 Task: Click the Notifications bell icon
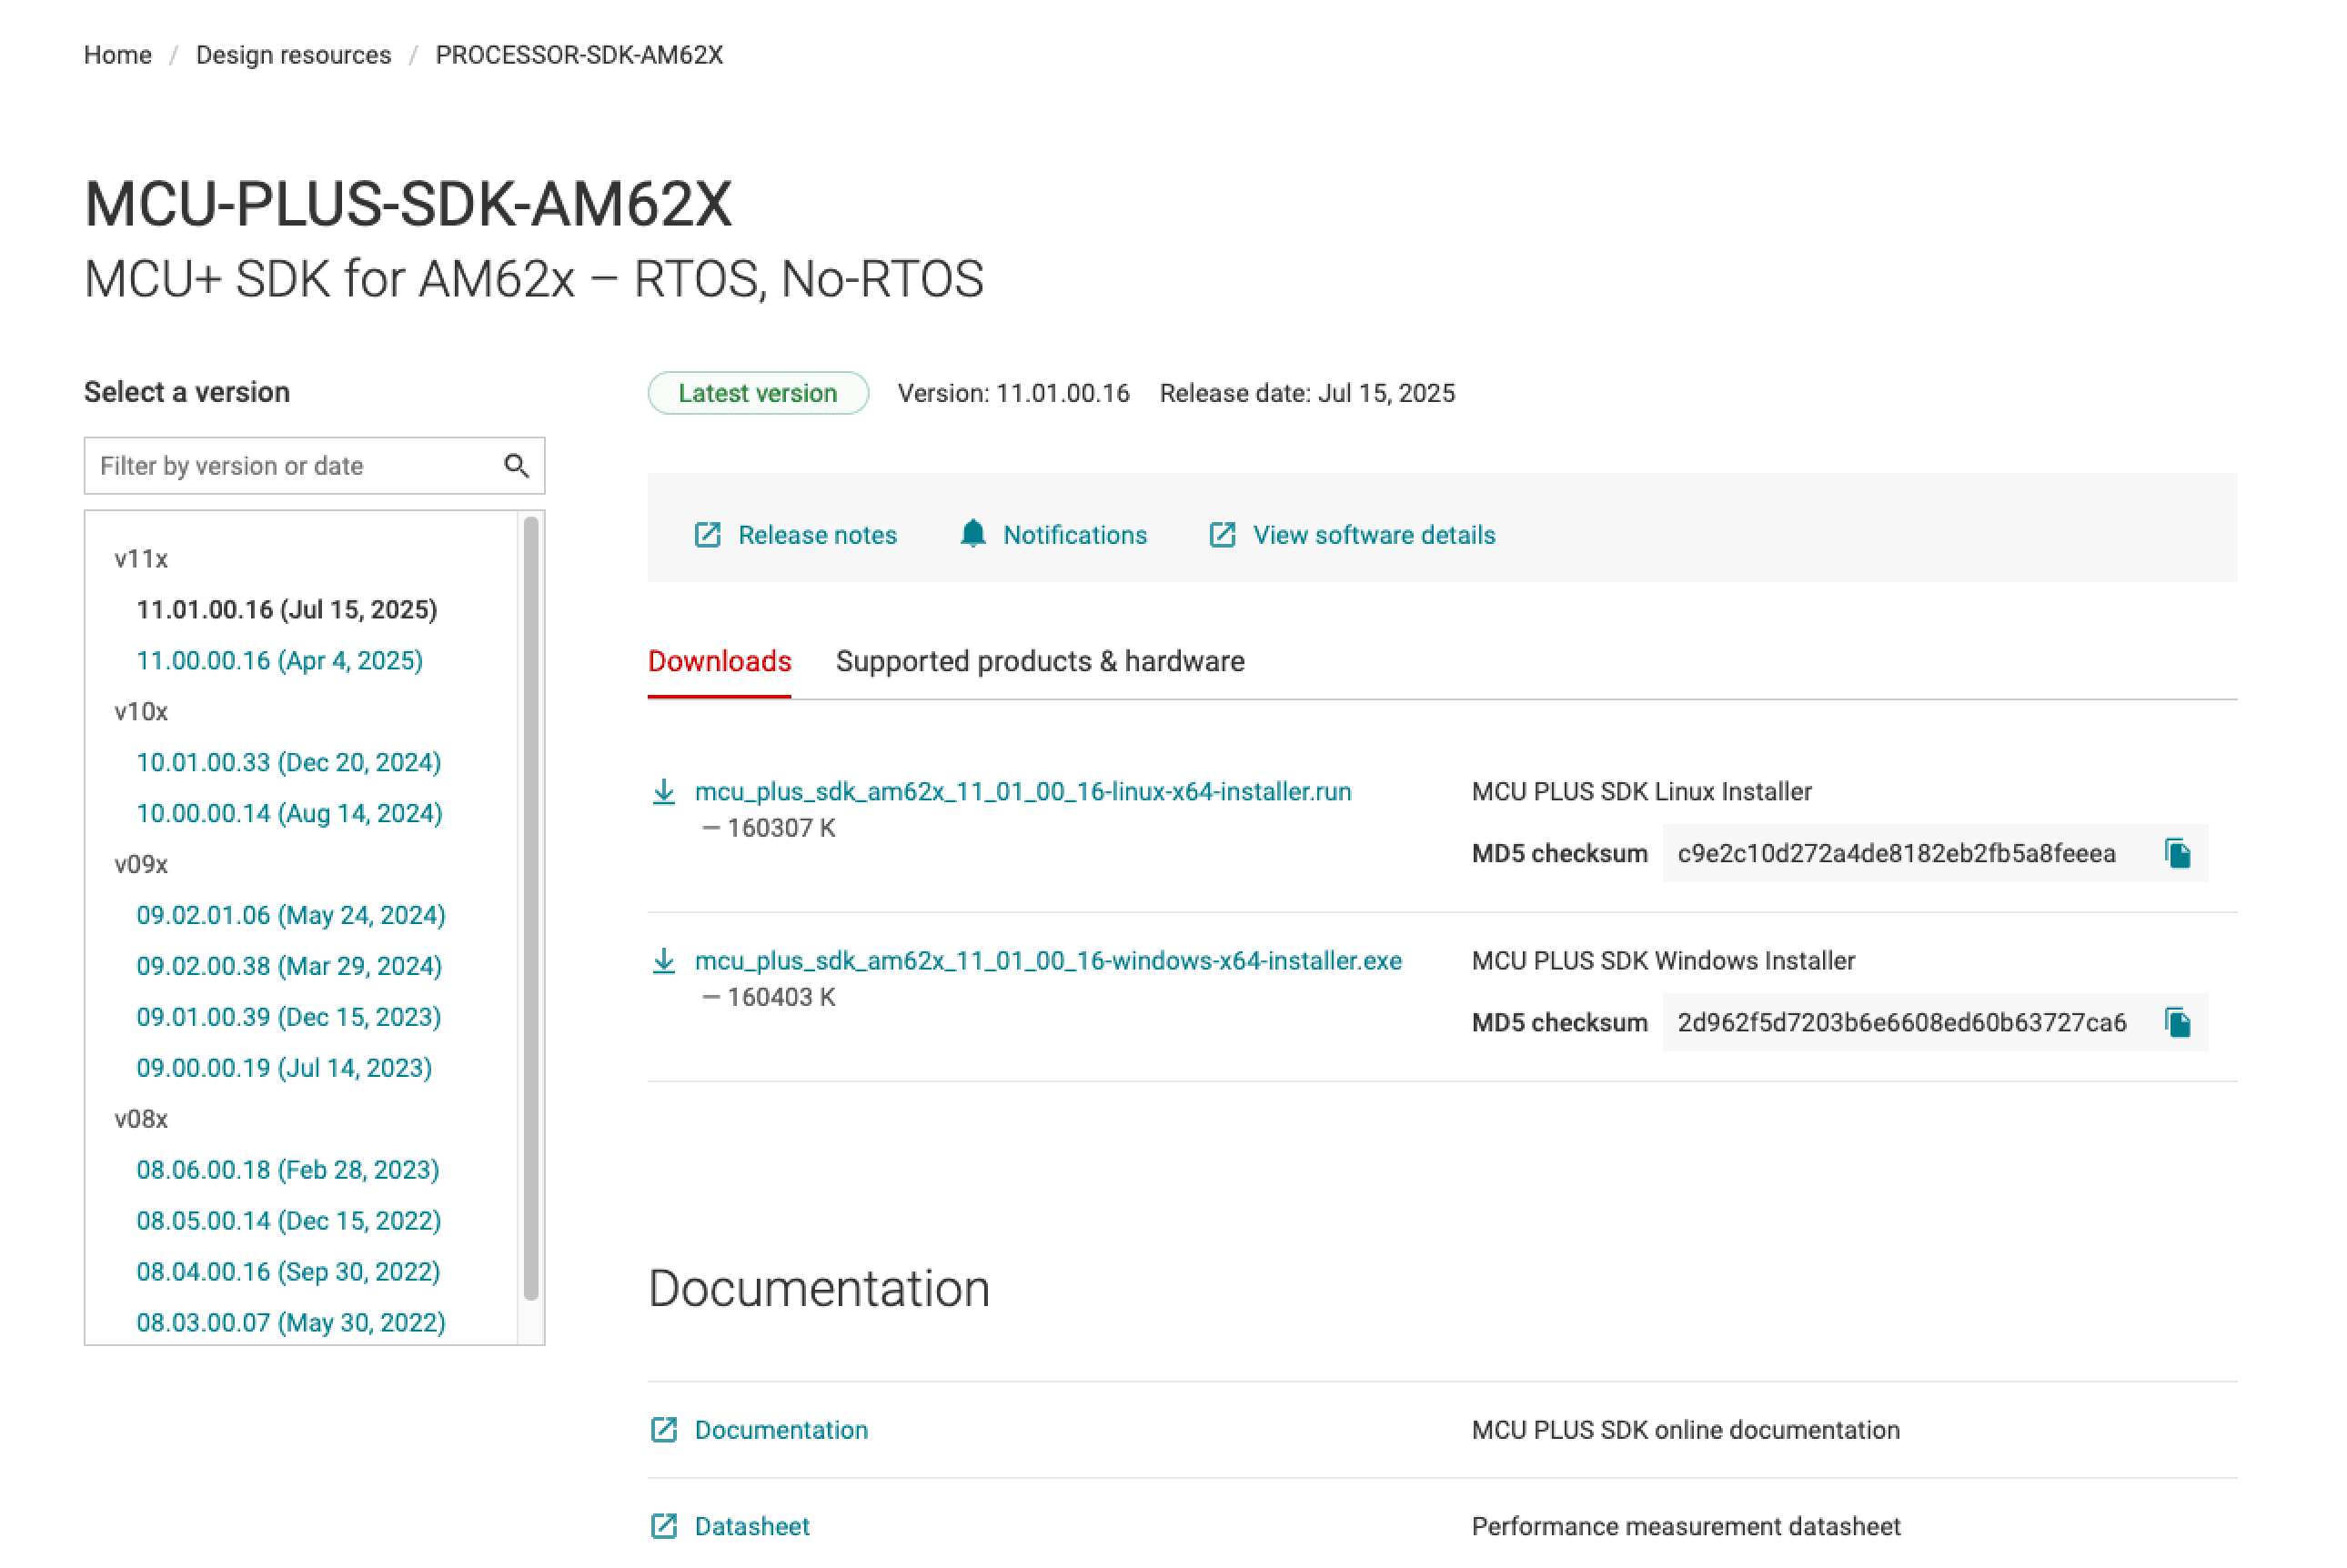(x=972, y=534)
